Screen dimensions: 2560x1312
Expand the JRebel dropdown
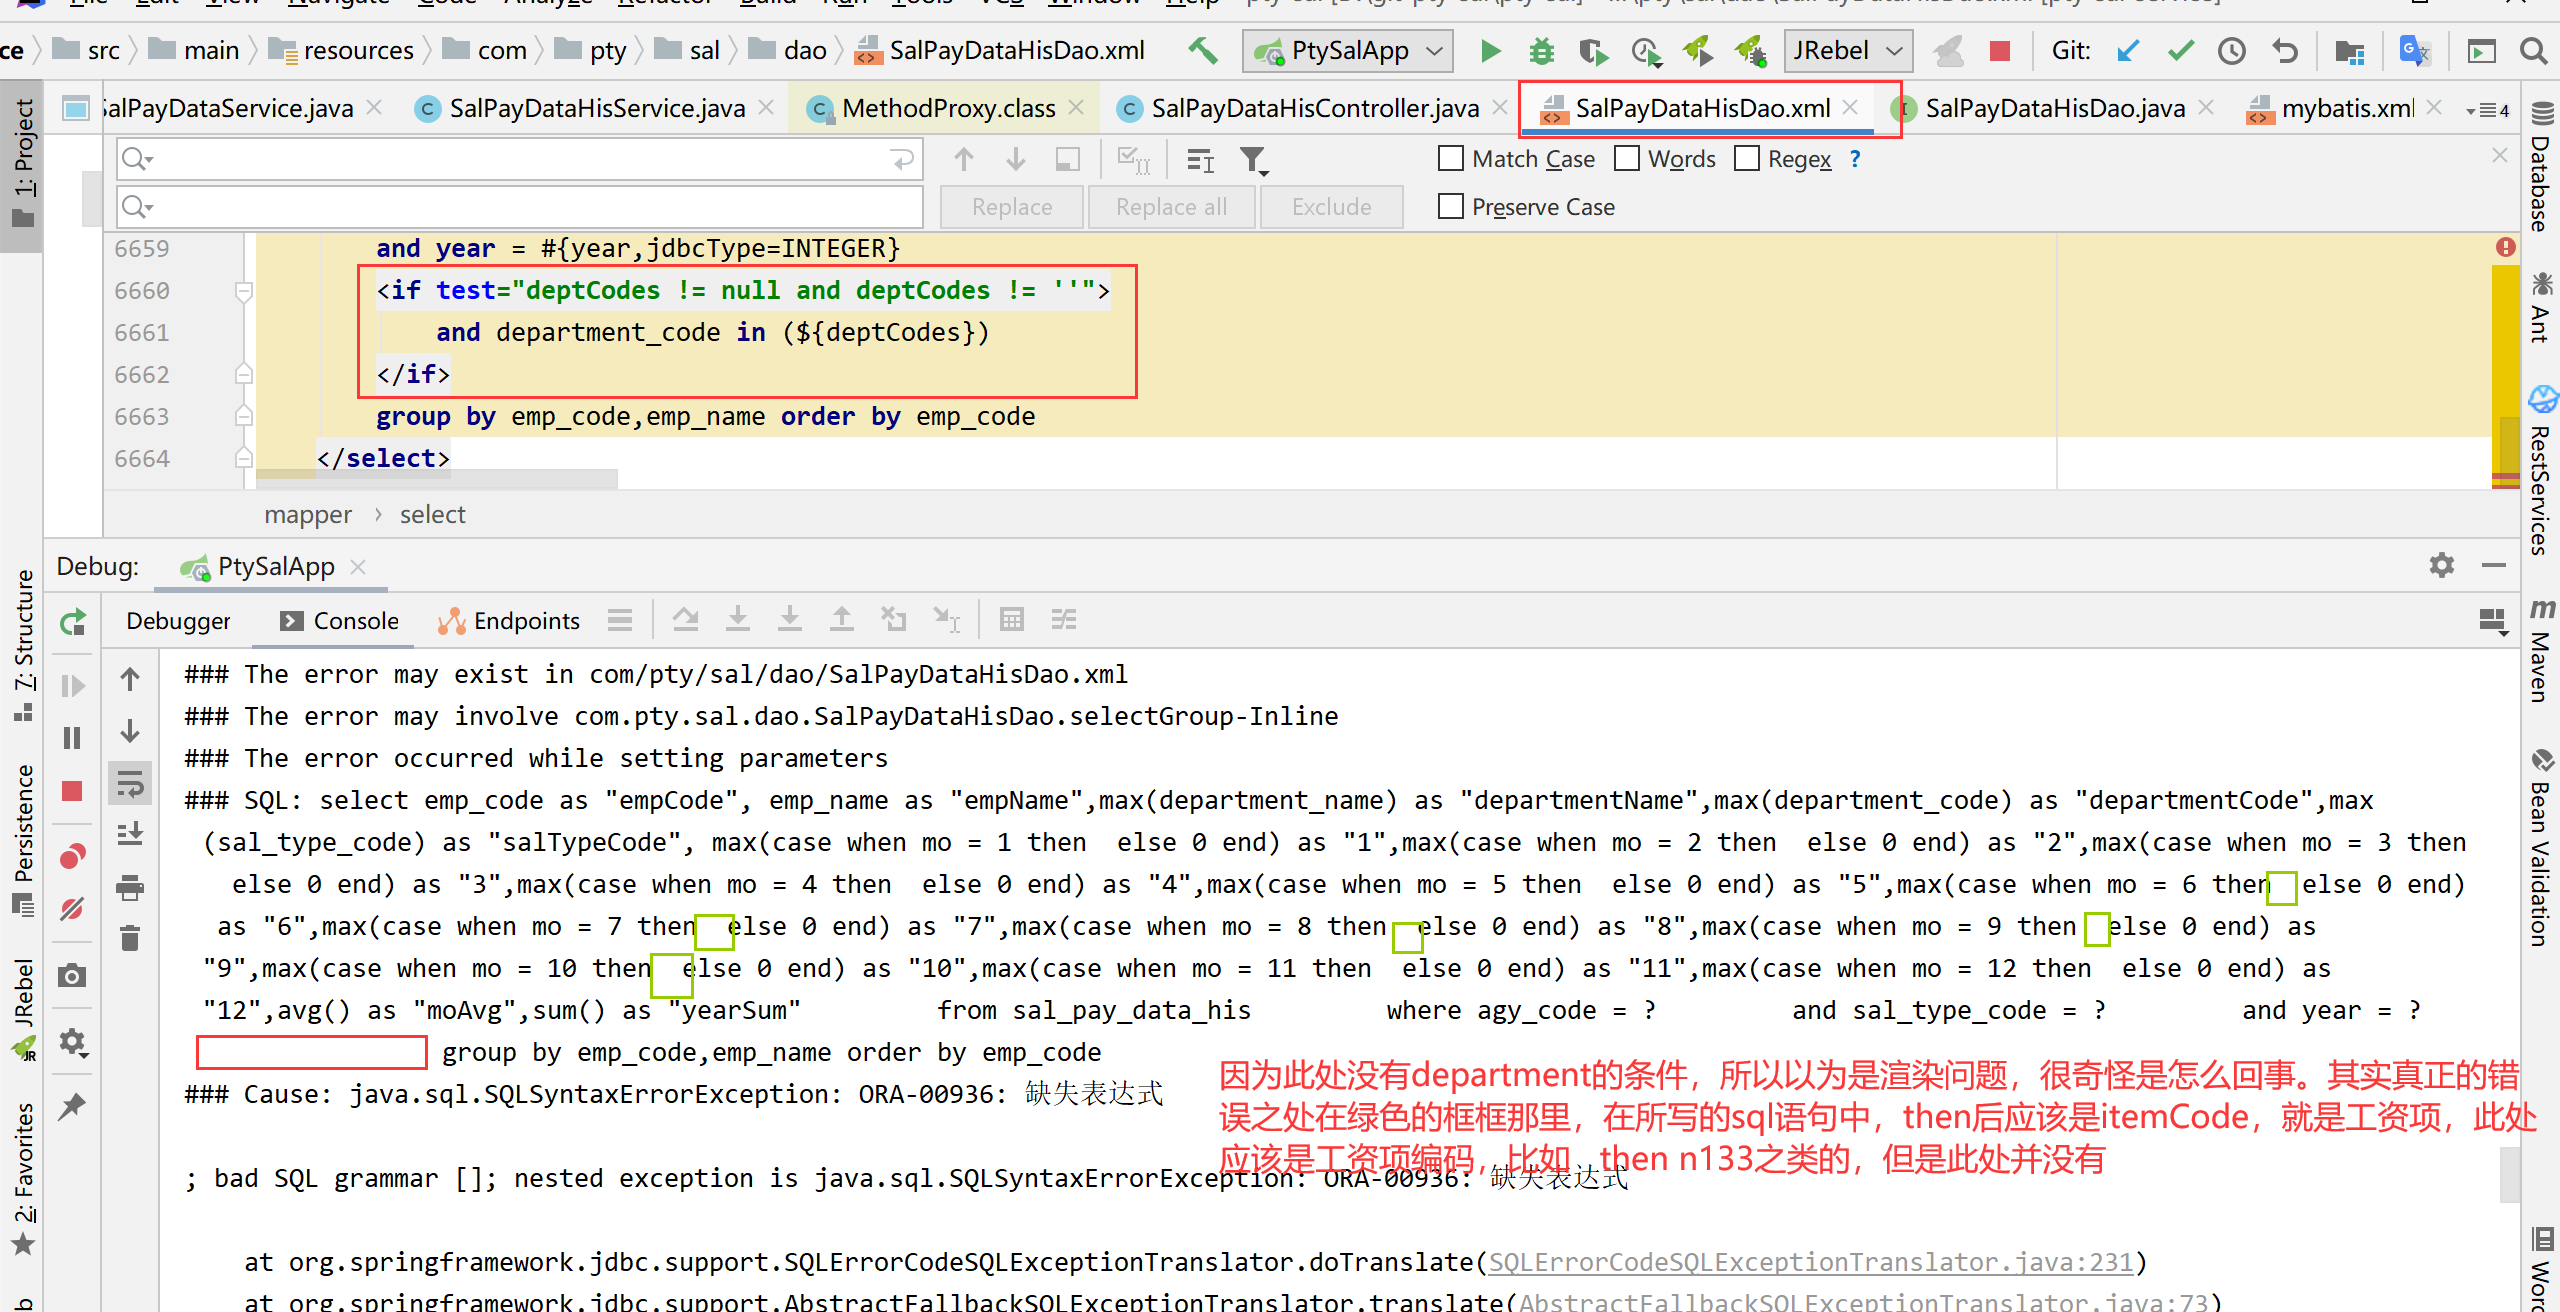[1847, 51]
